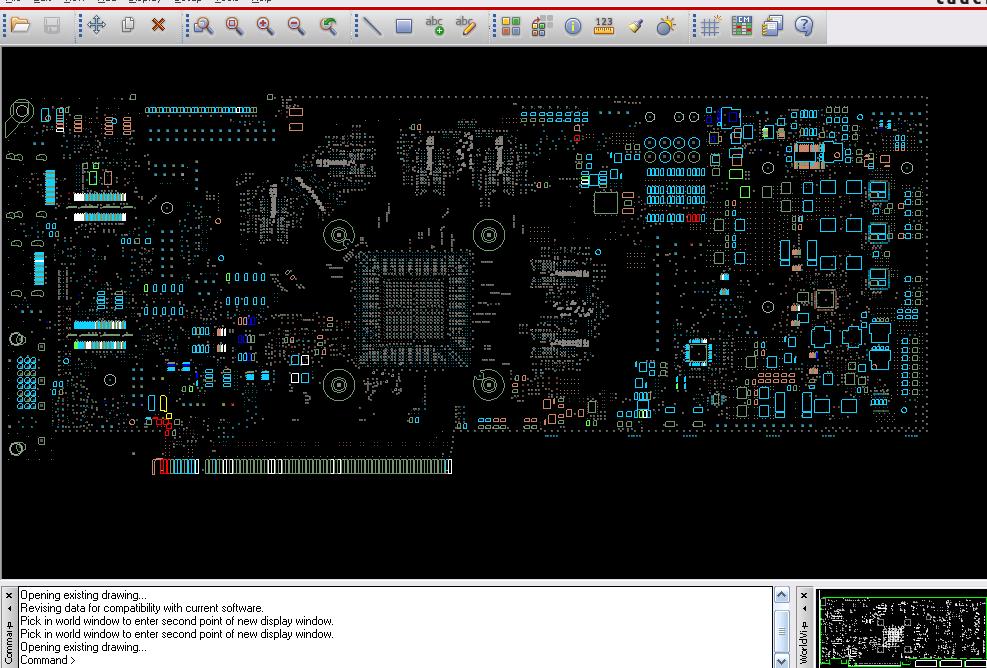Select the Move tool with four arrows

(96, 25)
